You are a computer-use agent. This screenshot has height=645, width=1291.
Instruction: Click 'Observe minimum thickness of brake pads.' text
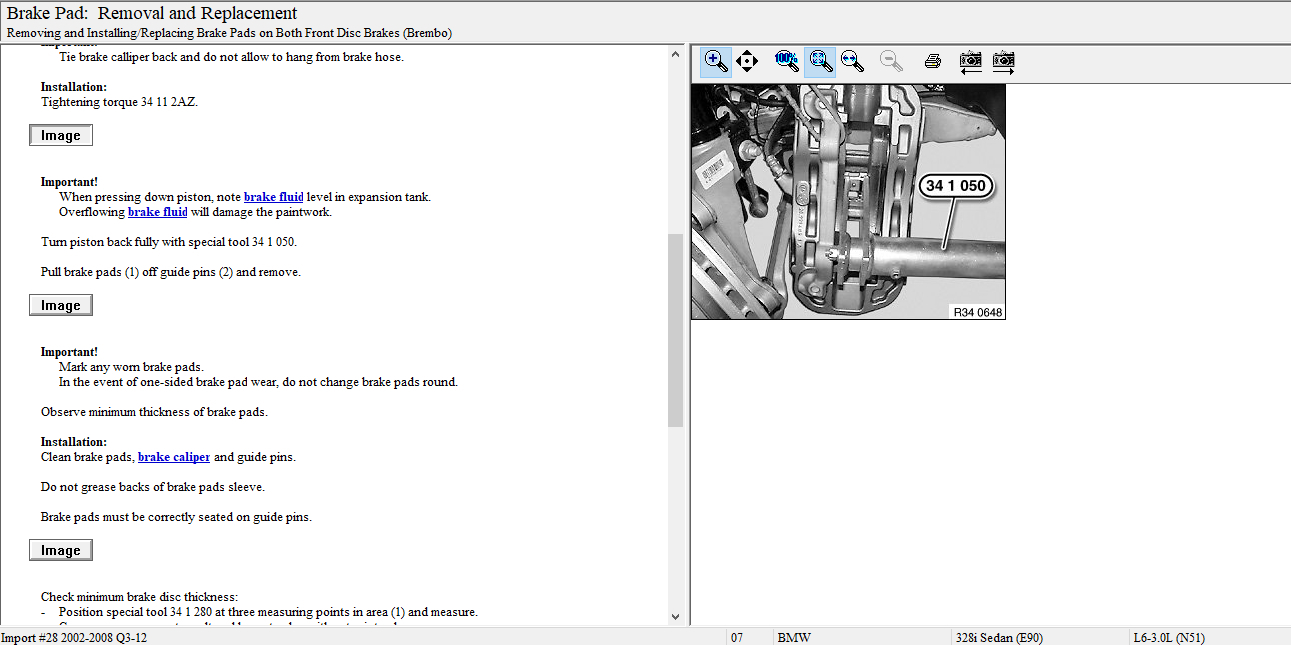pos(154,412)
